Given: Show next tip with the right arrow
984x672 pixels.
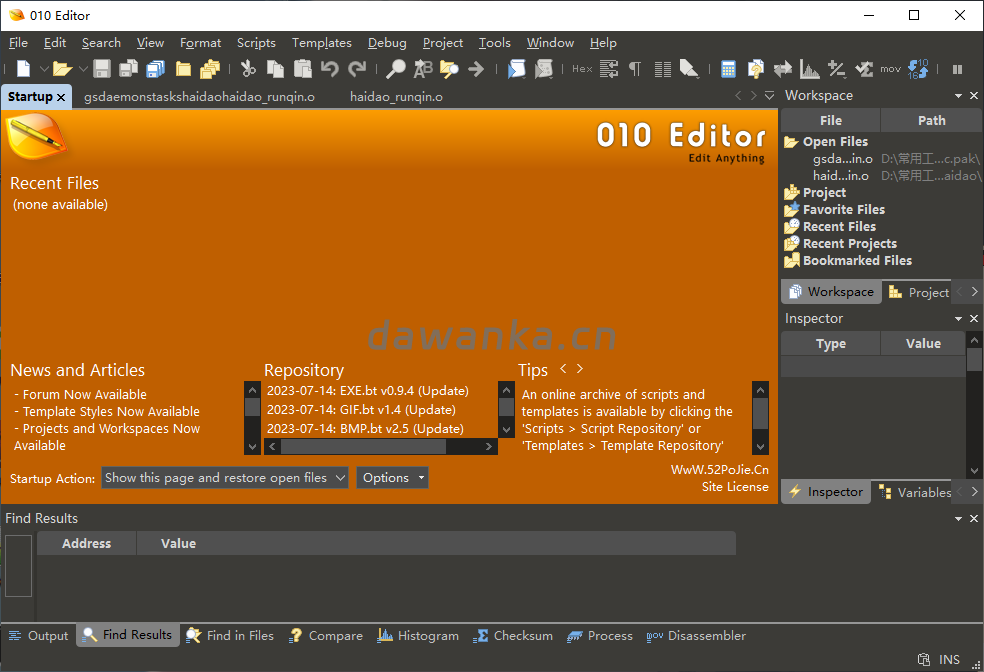Looking at the screenshot, I should point(580,369).
